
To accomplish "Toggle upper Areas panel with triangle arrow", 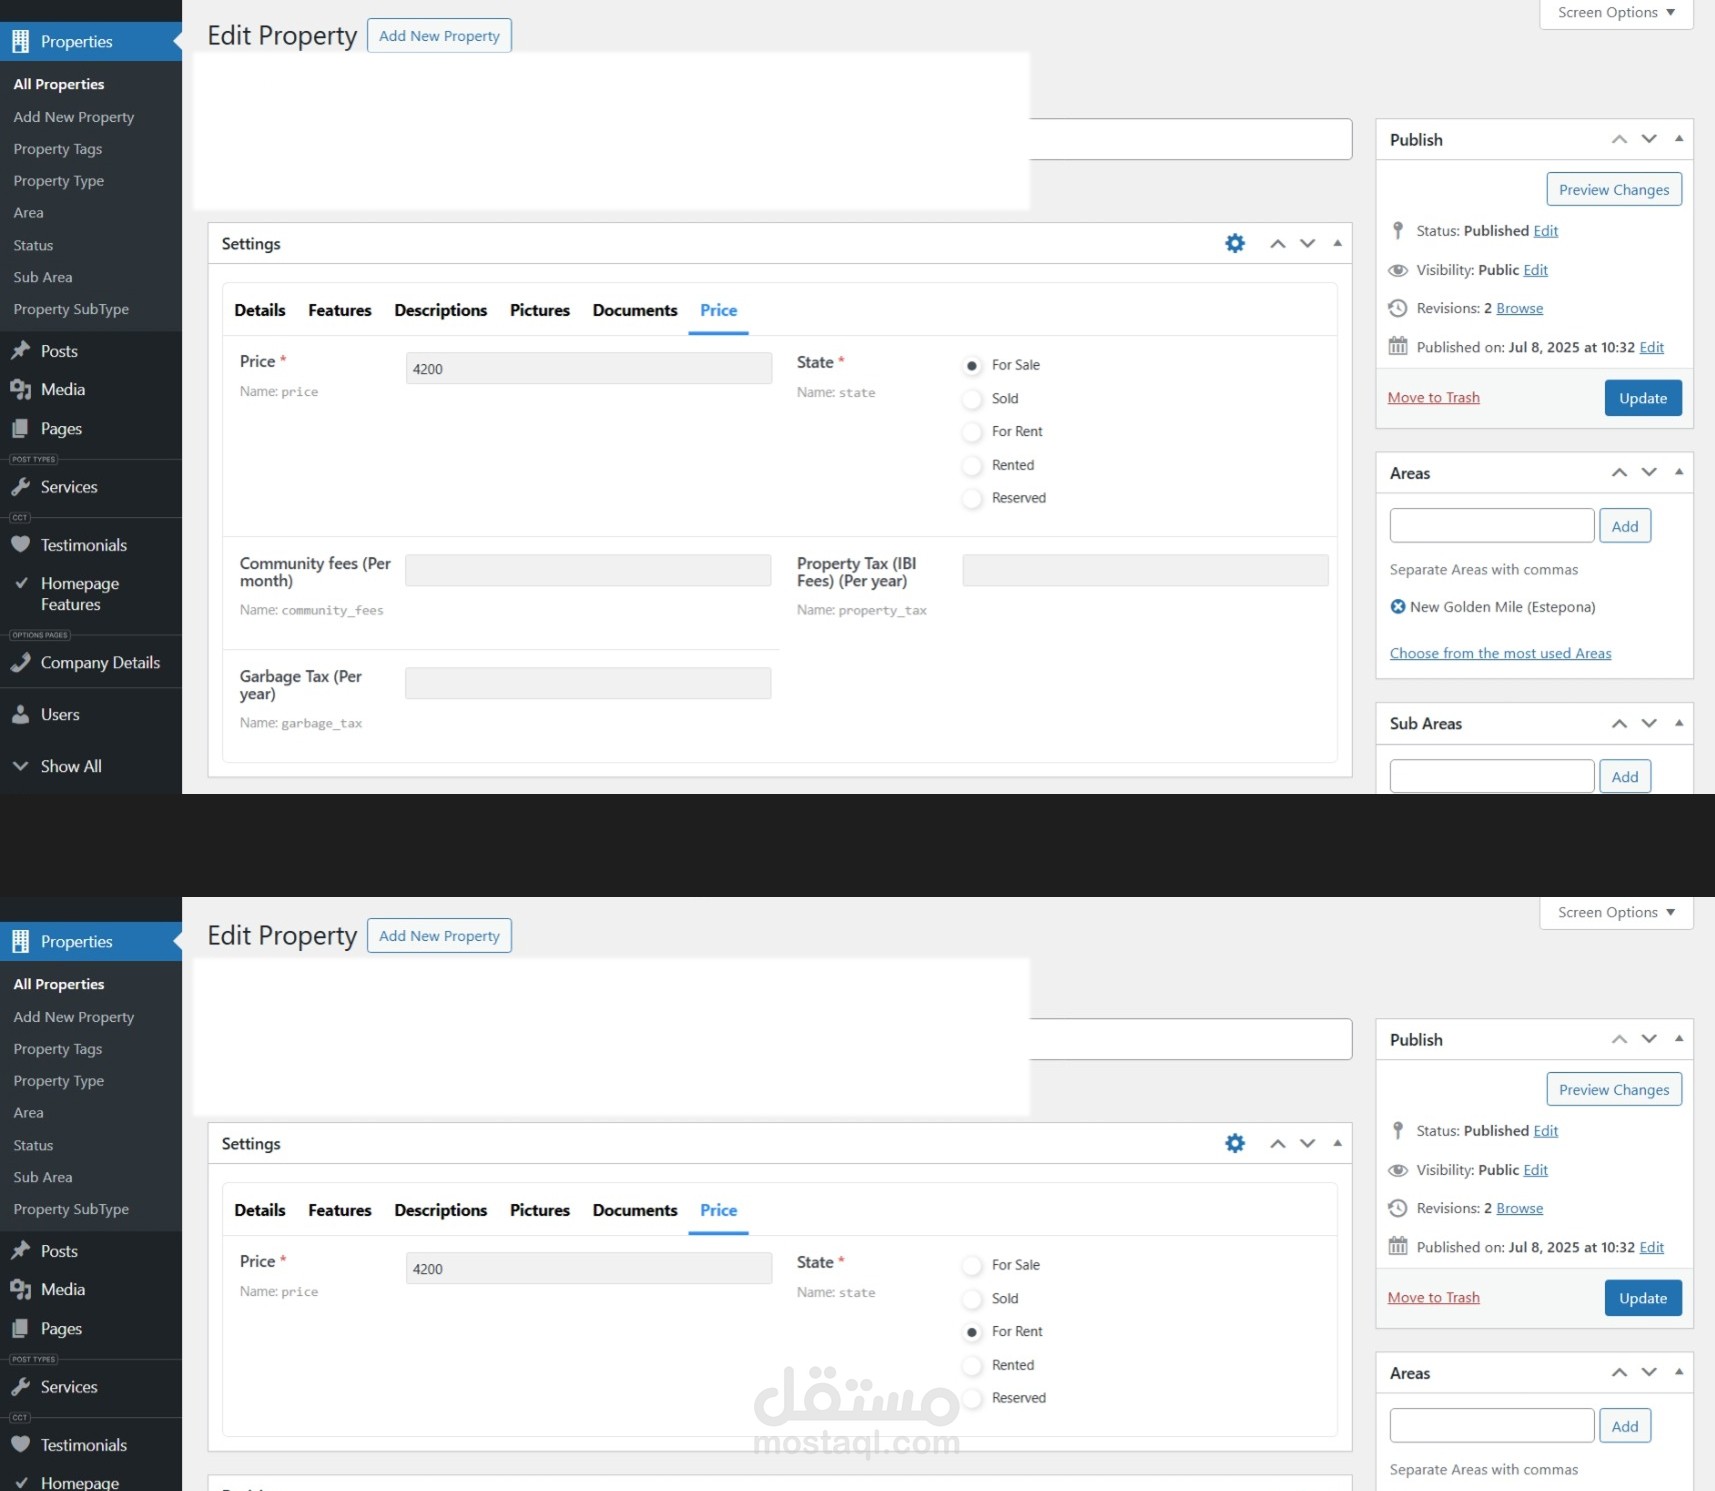I will click(x=1679, y=472).
